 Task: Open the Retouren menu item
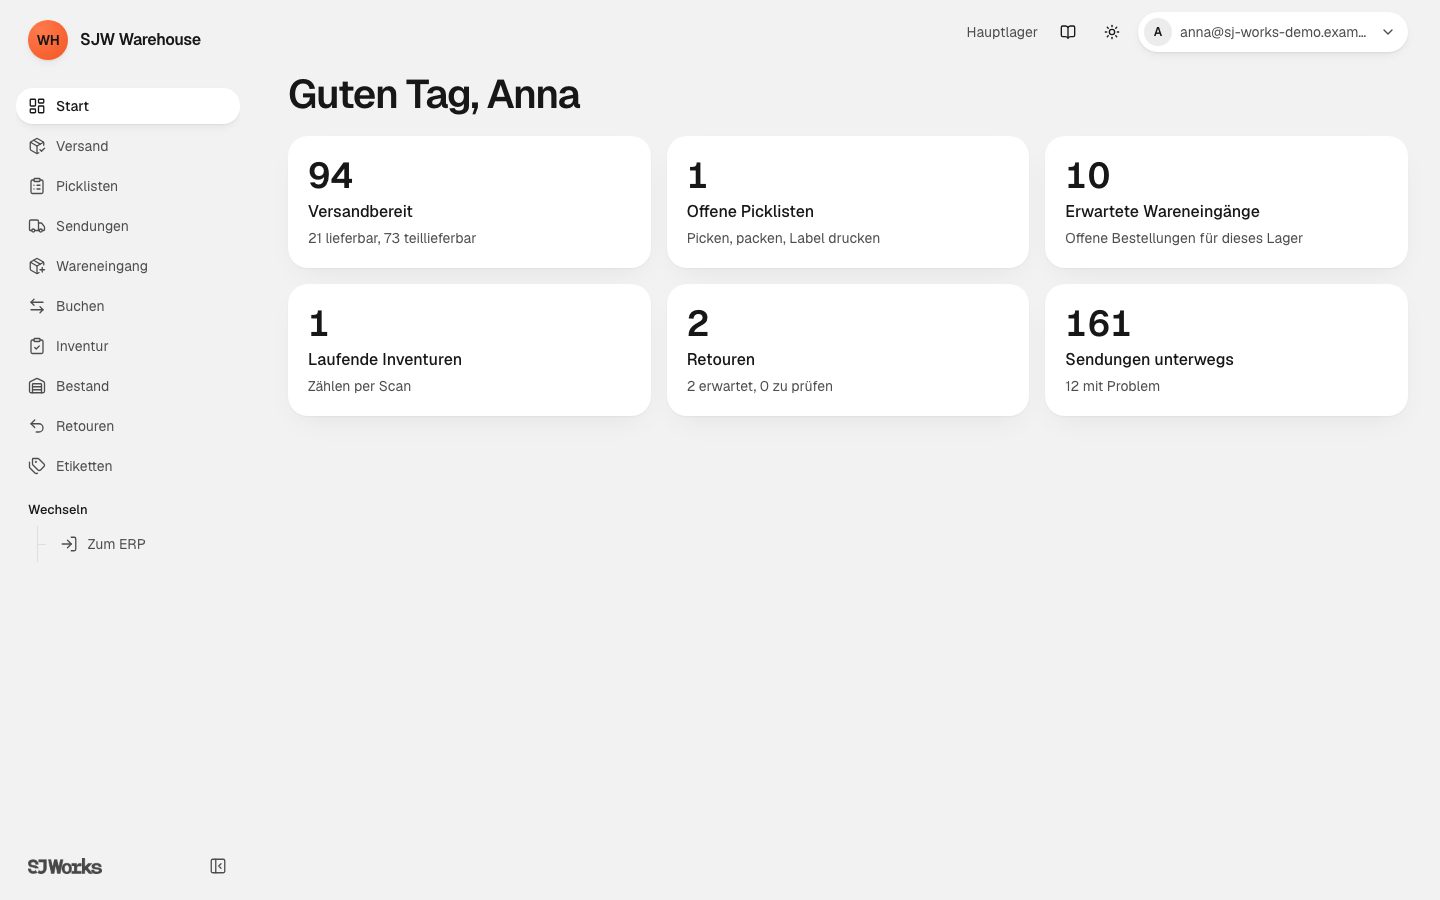[128, 426]
